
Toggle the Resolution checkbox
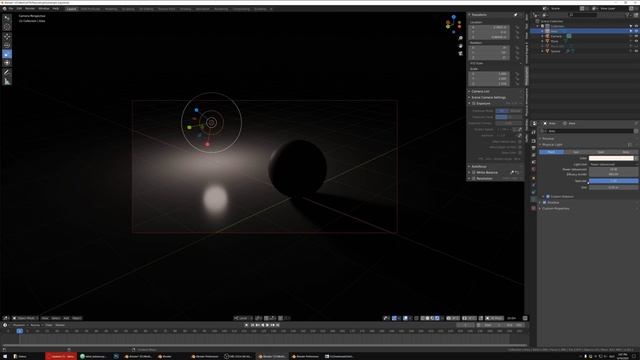point(474,179)
